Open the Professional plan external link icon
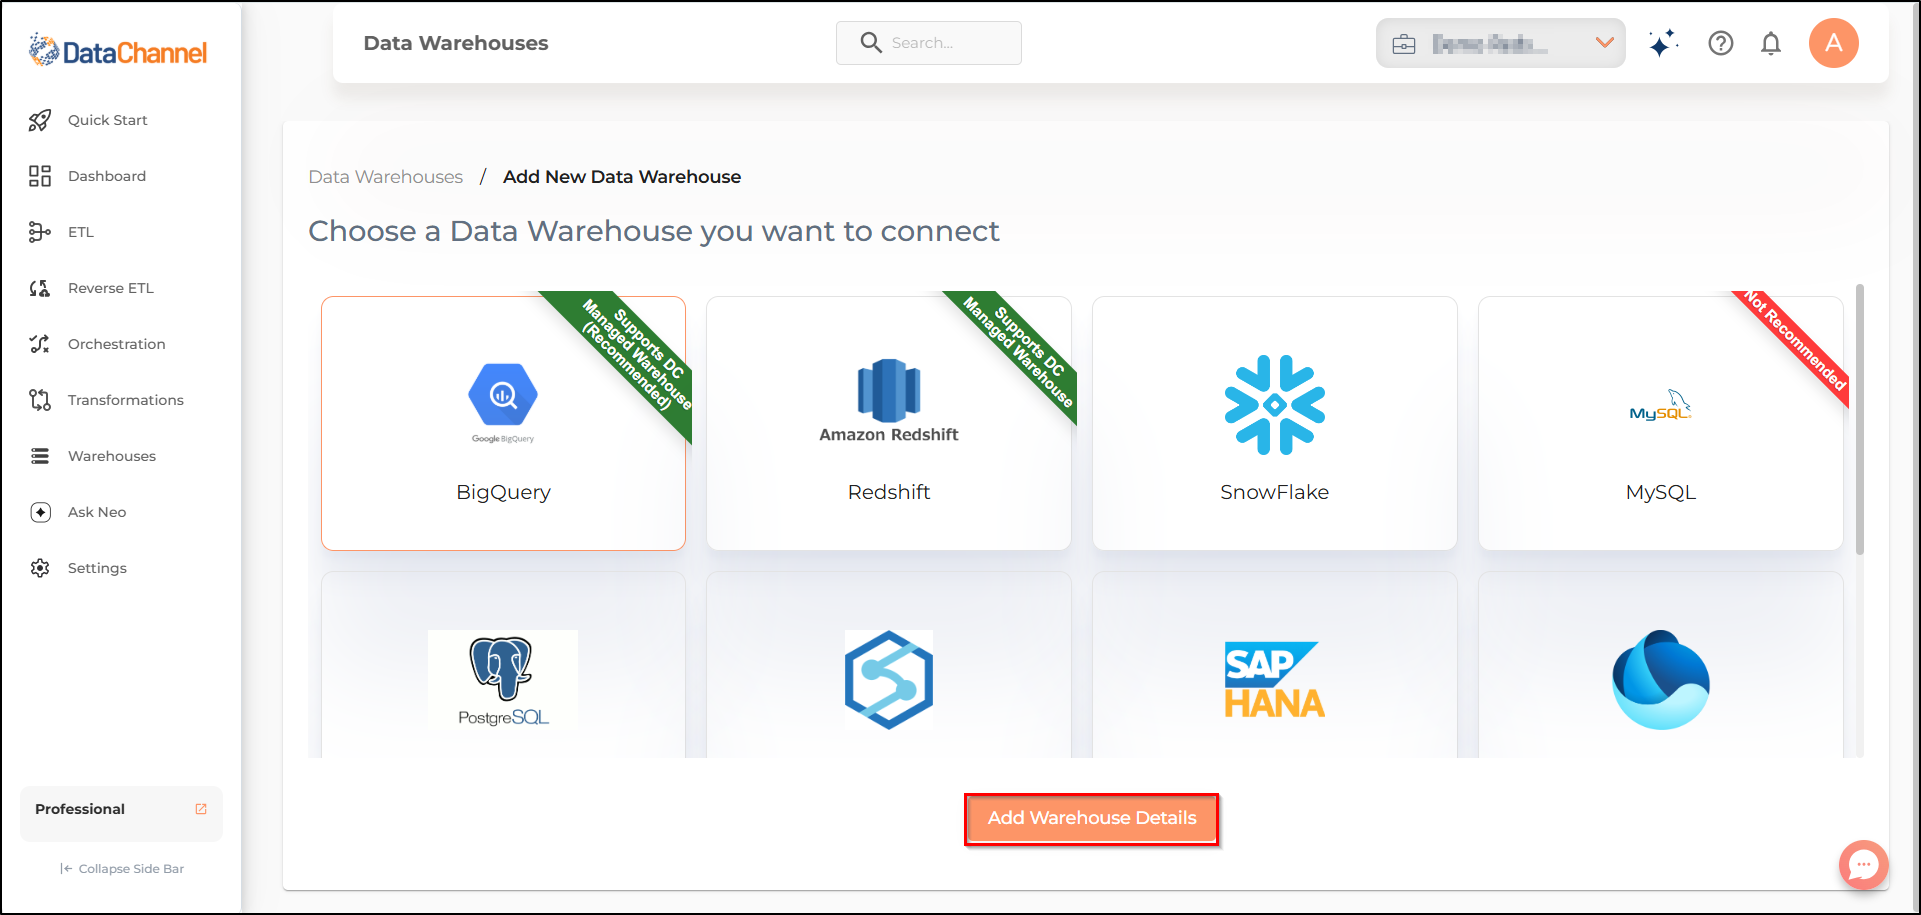The width and height of the screenshot is (1921, 915). (x=201, y=809)
